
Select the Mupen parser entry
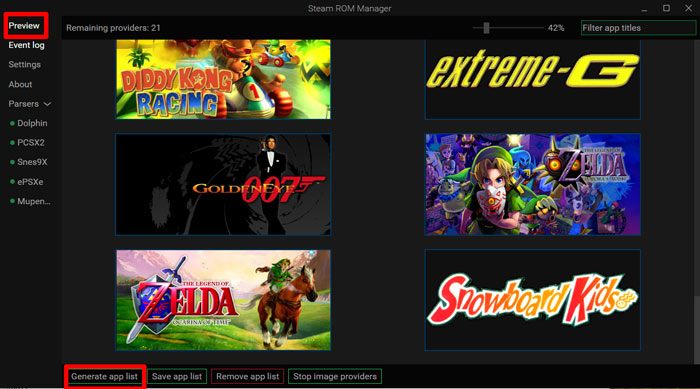(33, 201)
